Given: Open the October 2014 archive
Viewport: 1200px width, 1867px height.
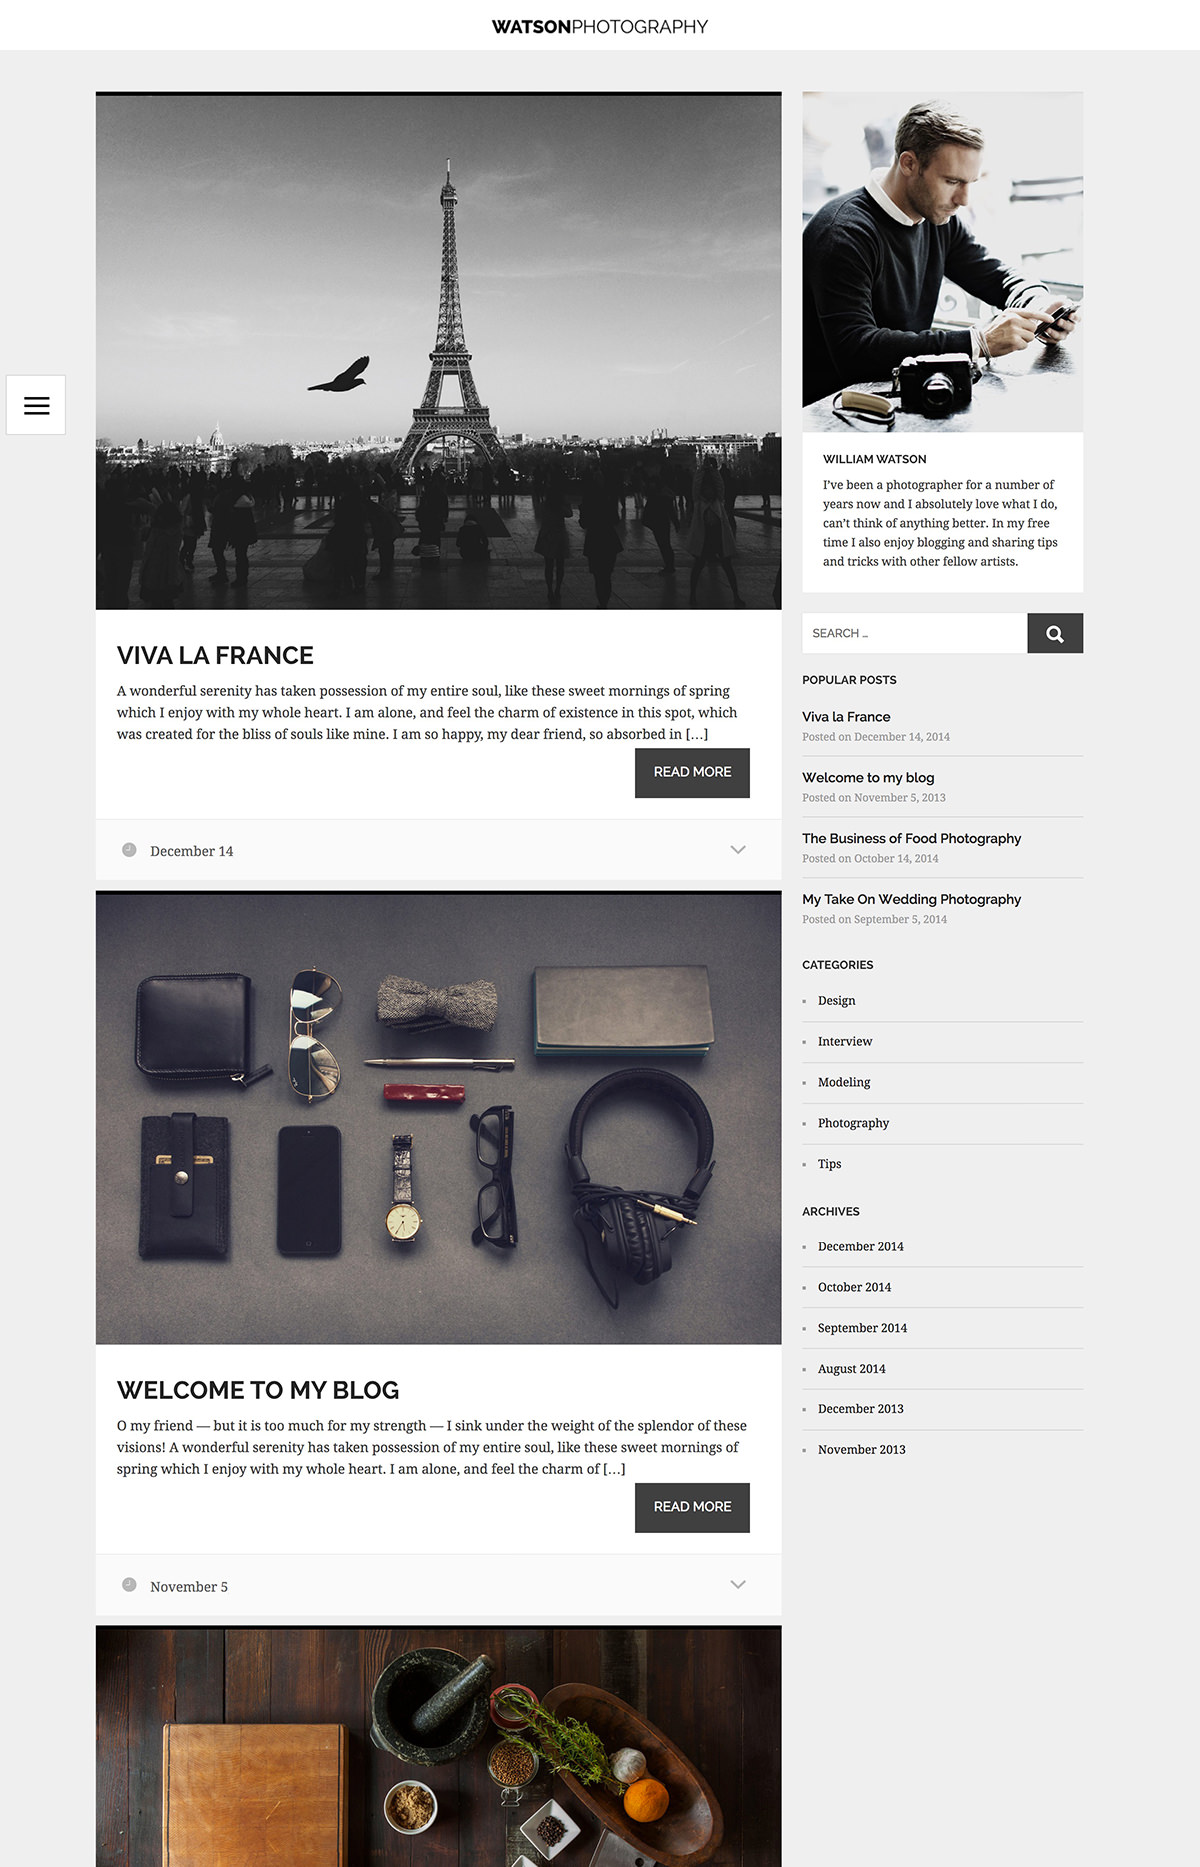Looking at the screenshot, I should pyautogui.click(x=854, y=1287).
